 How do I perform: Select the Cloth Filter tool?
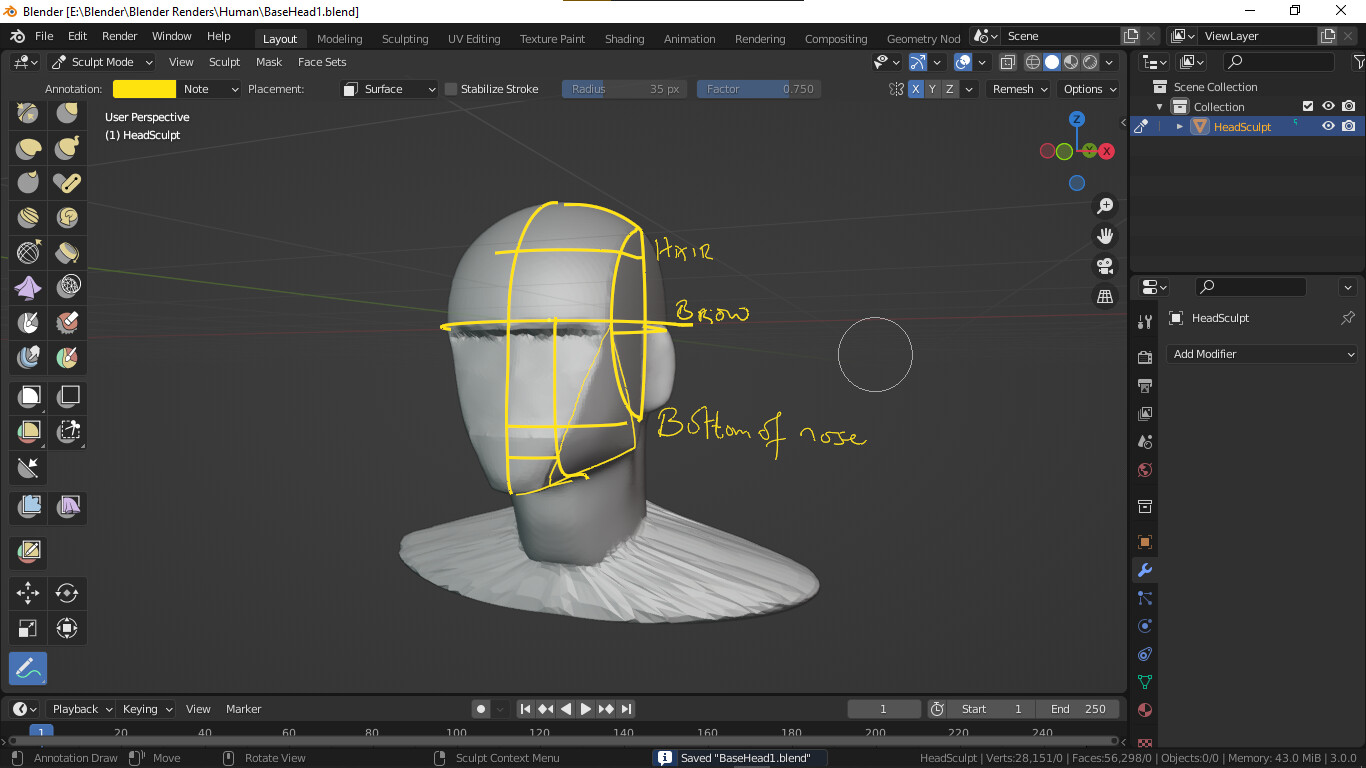[67, 507]
